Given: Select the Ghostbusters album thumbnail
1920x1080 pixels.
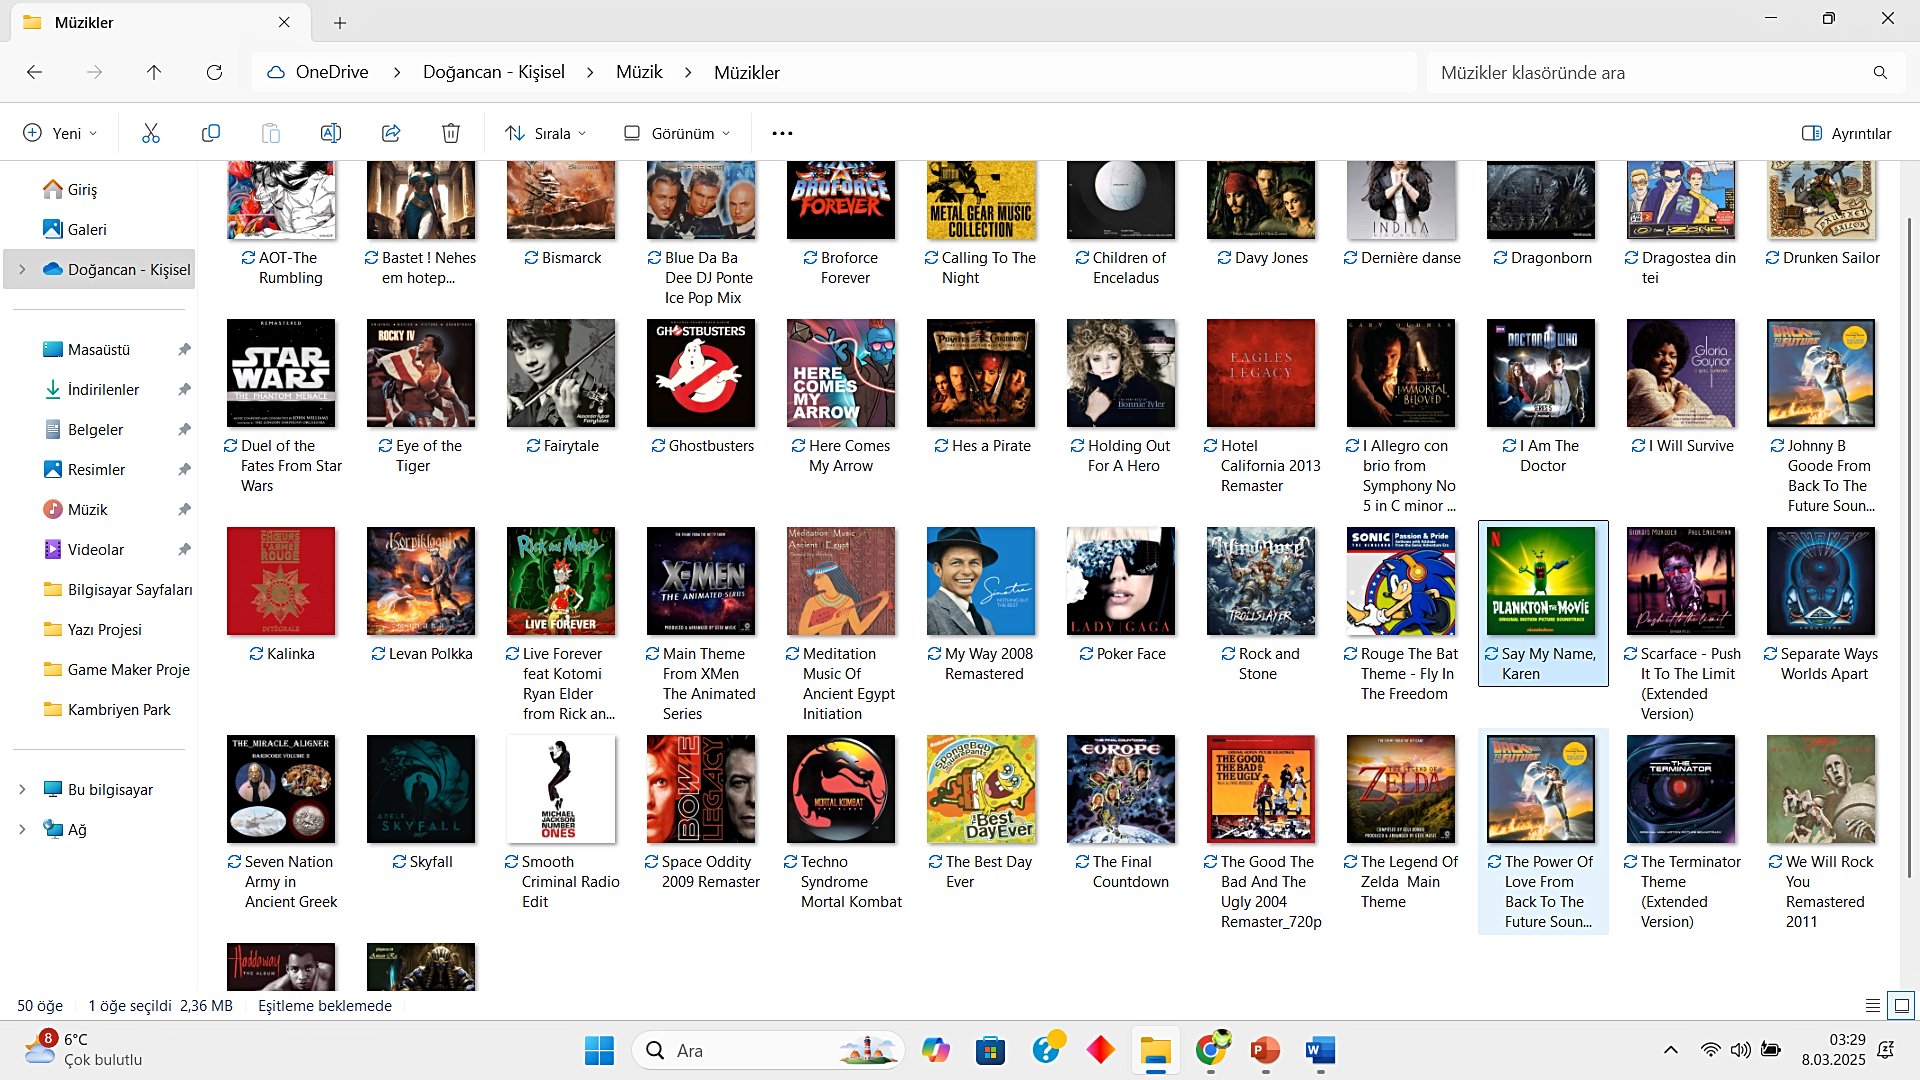Looking at the screenshot, I should tap(700, 374).
